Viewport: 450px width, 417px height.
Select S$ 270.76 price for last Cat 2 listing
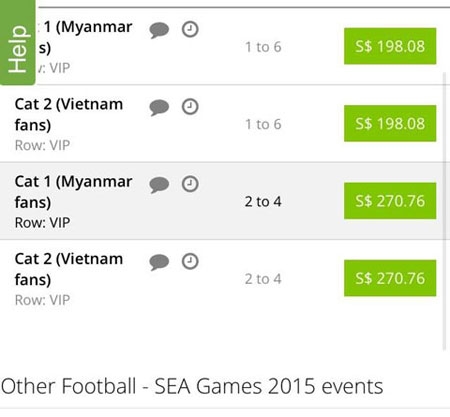click(390, 278)
